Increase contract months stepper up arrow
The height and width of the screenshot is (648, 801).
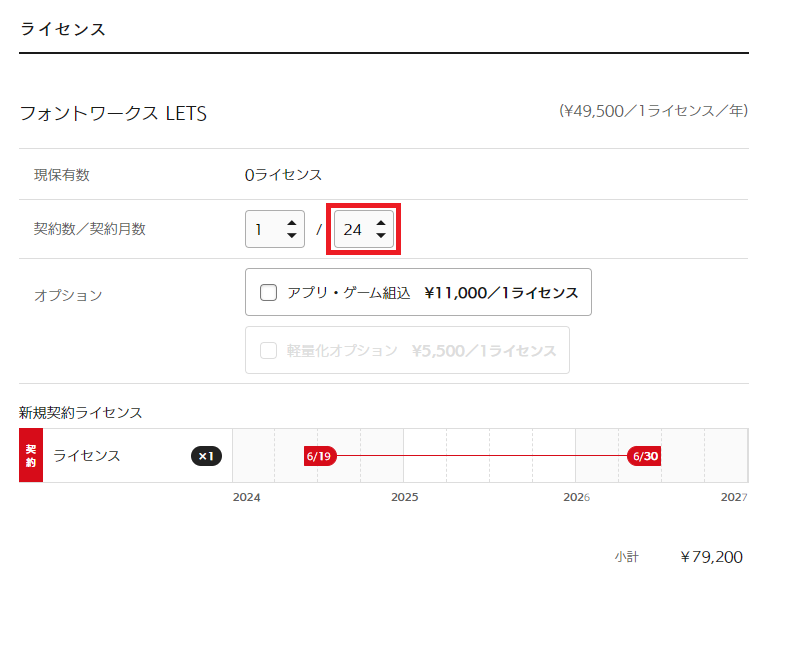point(381,223)
